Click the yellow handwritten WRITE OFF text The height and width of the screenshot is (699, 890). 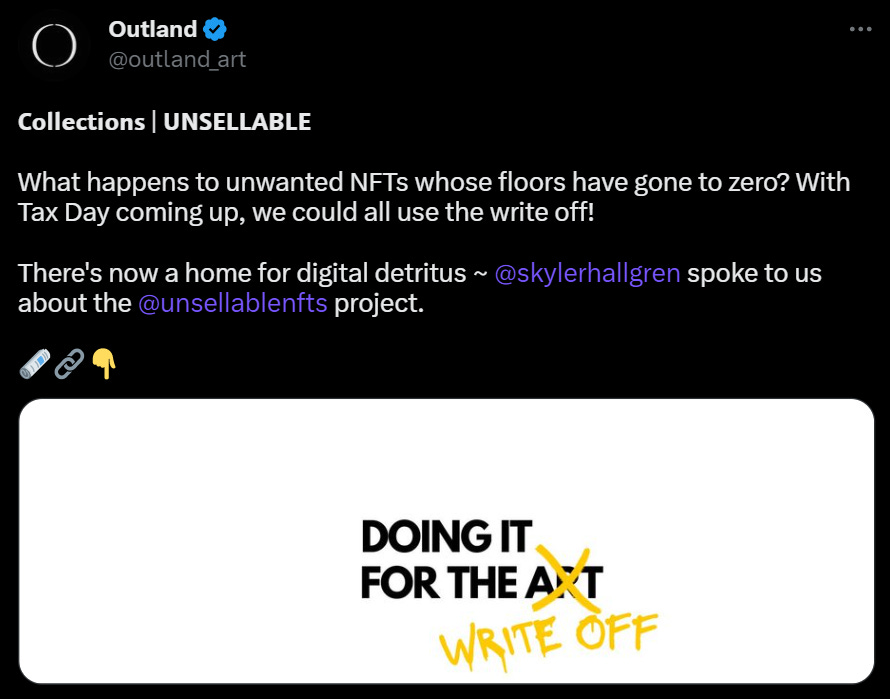tap(548, 639)
